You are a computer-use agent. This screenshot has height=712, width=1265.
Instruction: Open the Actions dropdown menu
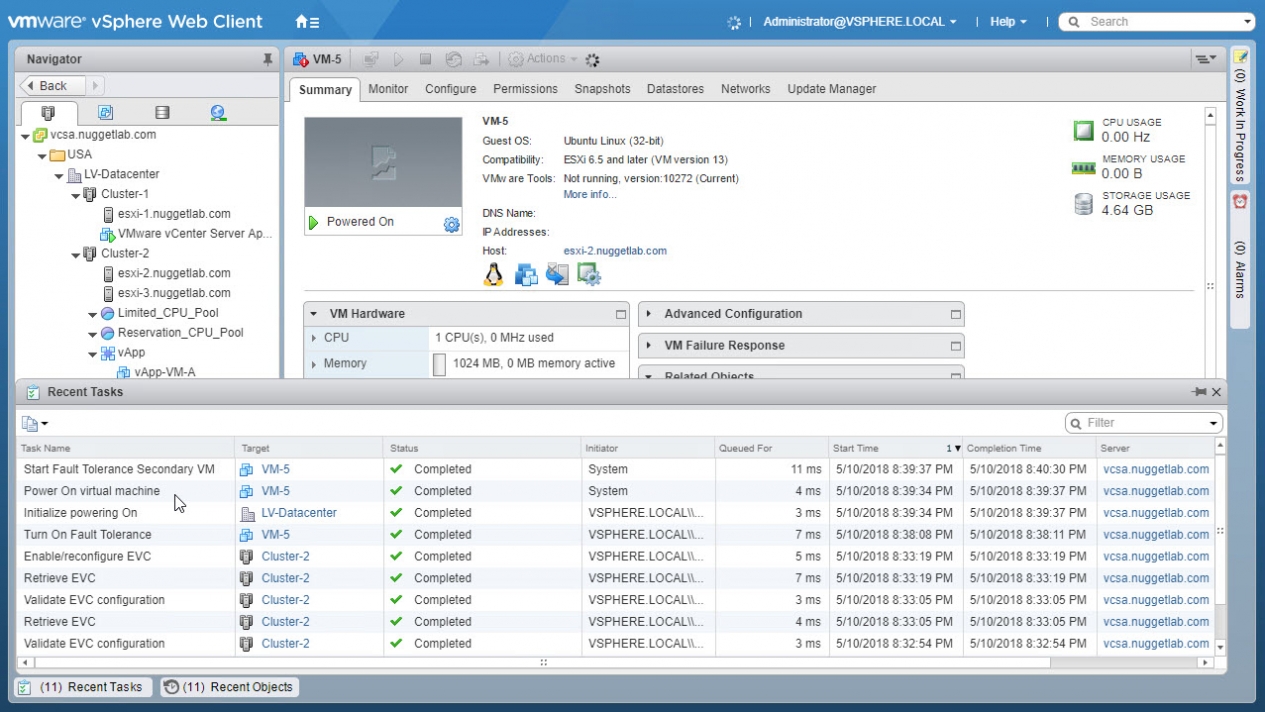click(x=544, y=59)
